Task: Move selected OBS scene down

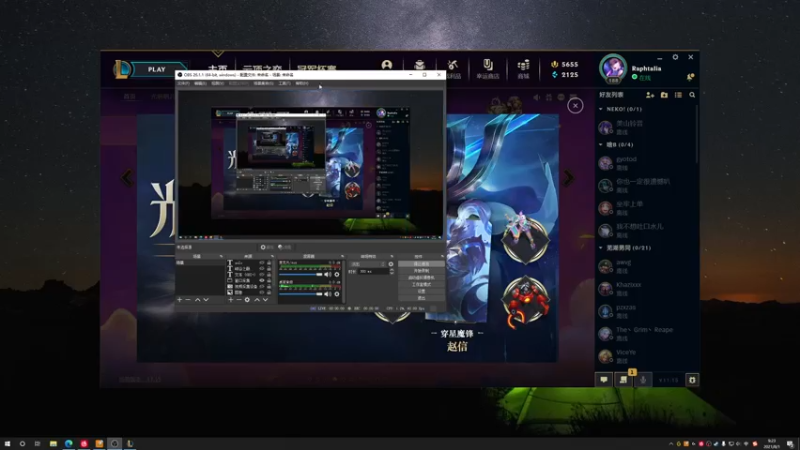Action: click(206, 300)
